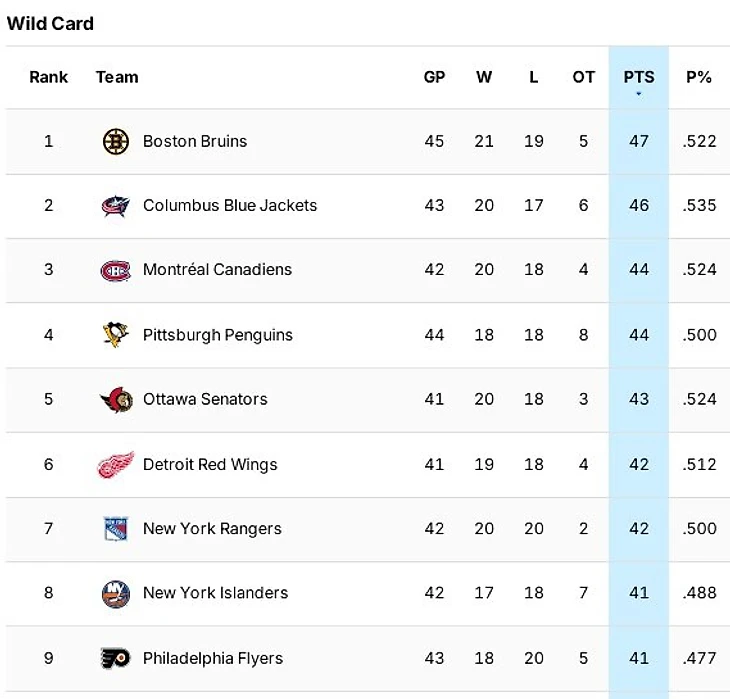Image resolution: width=730 pixels, height=699 pixels.
Task: Click the New York Islanders logo
Action: 116,594
